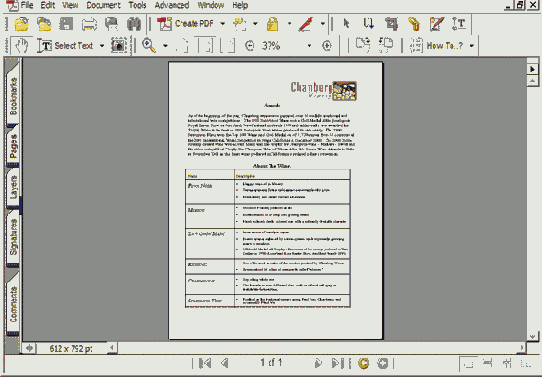Click the zoom in plus button
The height and width of the screenshot is (377, 542).
pyautogui.click(x=327, y=46)
